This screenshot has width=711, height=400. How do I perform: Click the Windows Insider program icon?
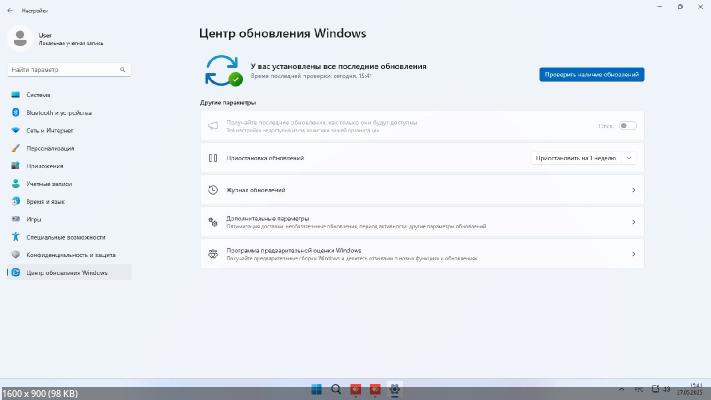coord(213,254)
